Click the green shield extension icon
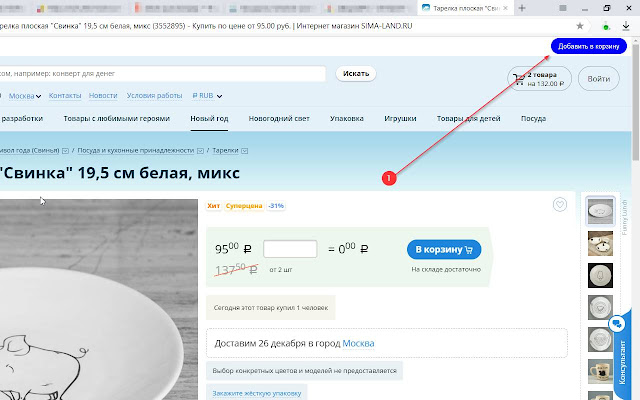Screen dimensions: 640x400 click(606, 27)
